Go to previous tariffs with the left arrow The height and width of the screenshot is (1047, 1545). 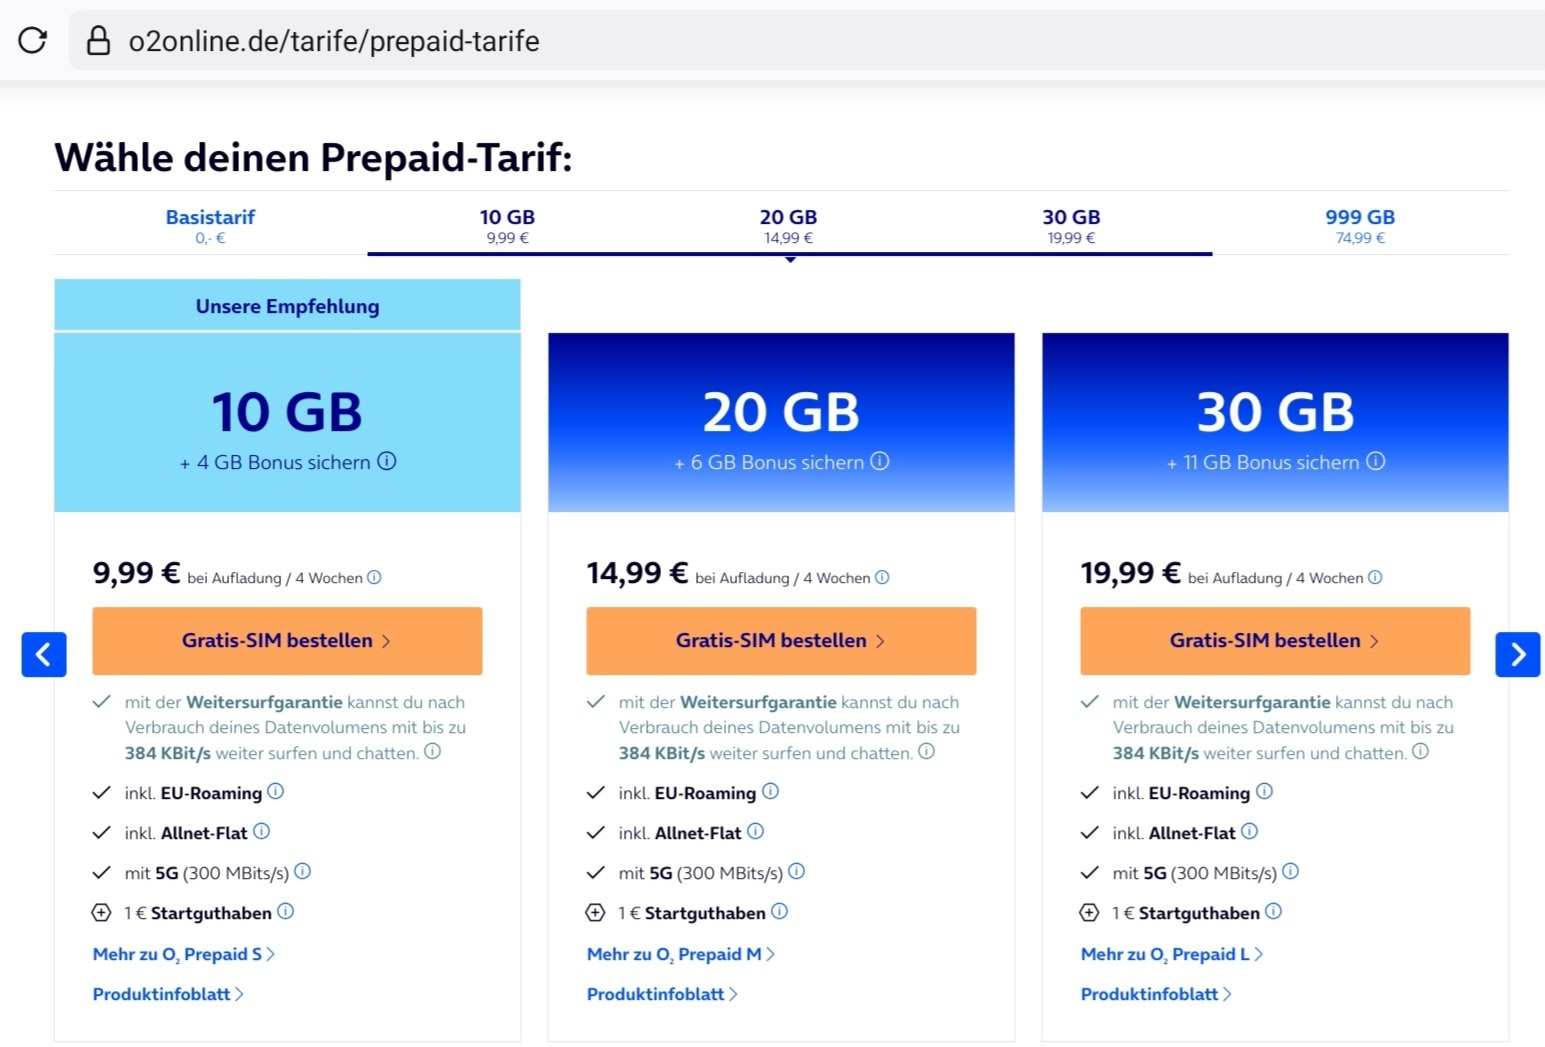click(44, 654)
